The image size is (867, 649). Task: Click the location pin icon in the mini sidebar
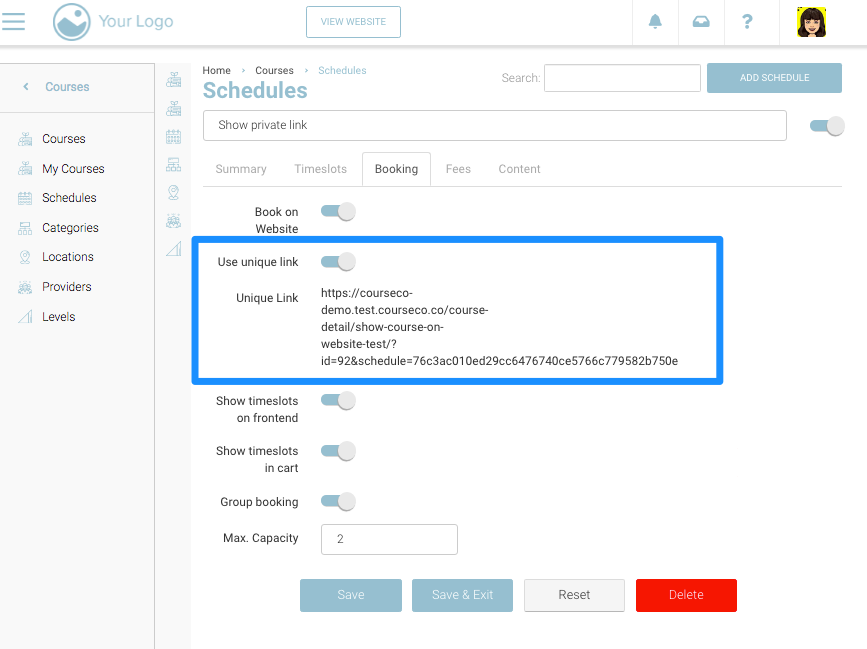[x=173, y=192]
